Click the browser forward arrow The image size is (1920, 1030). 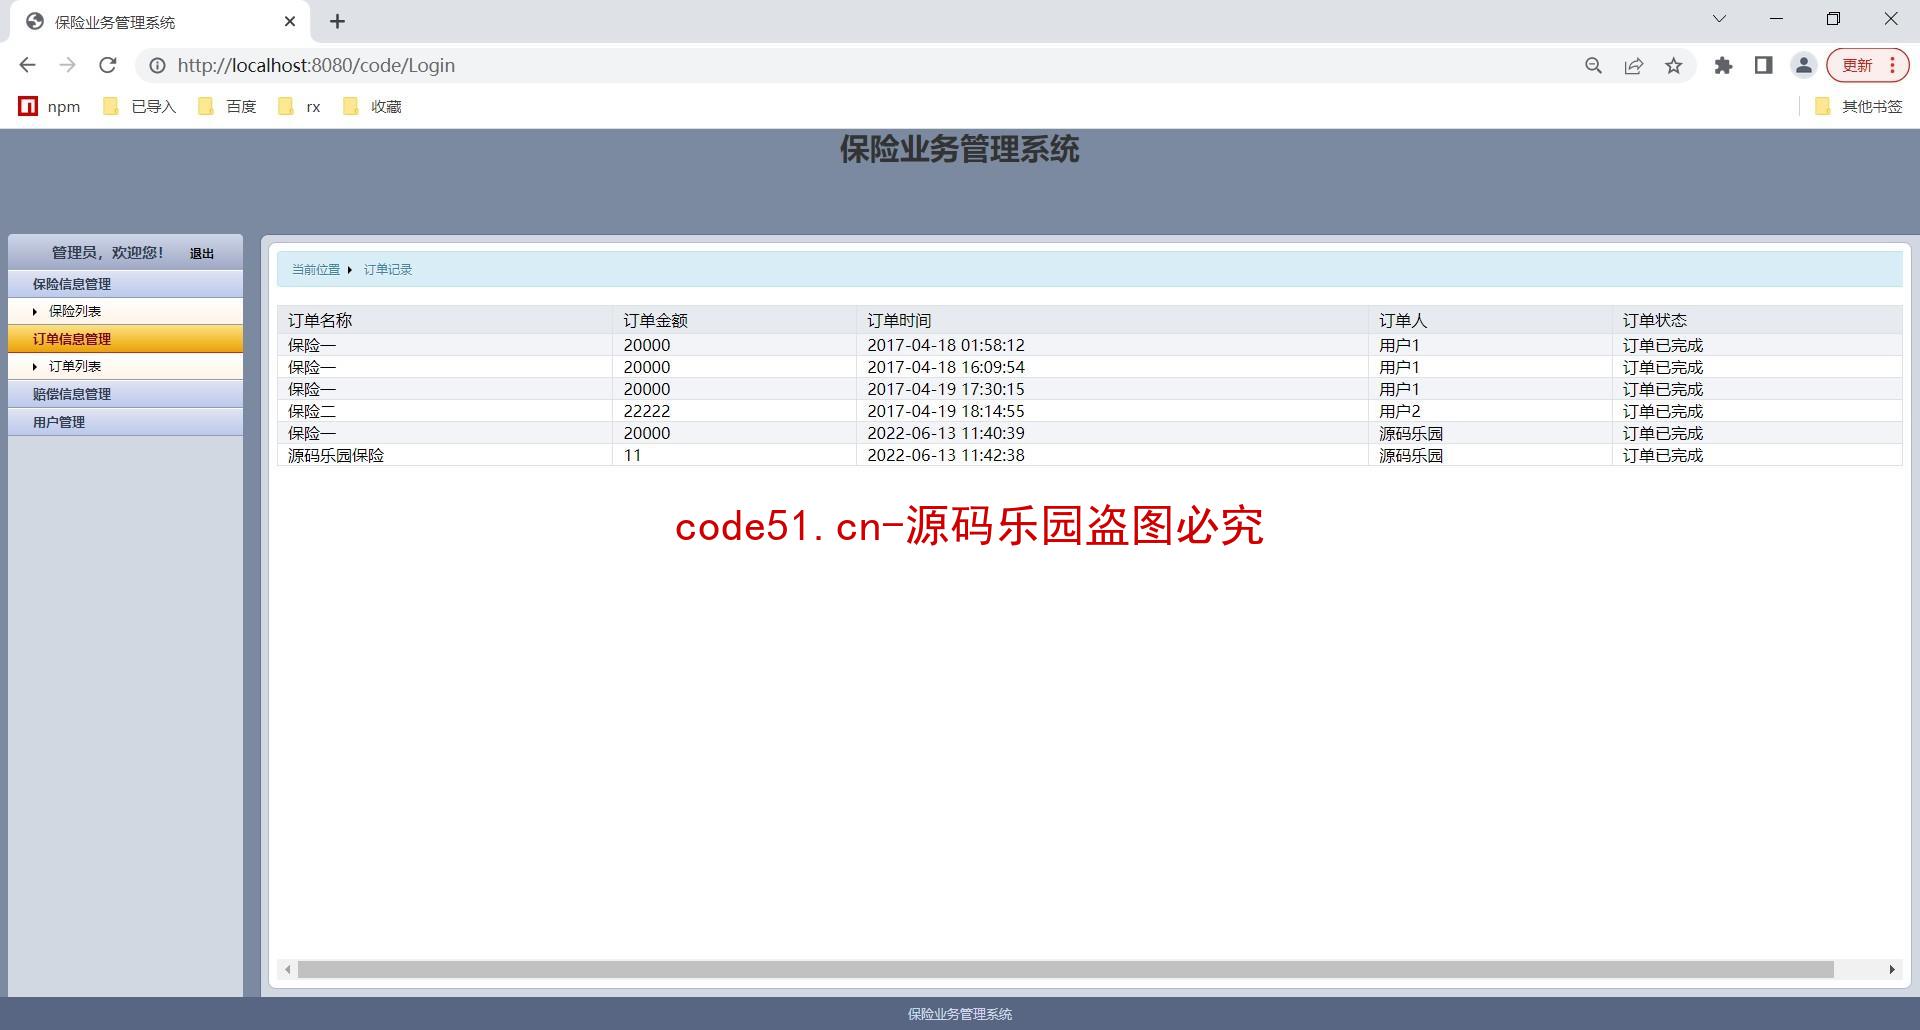[67, 65]
